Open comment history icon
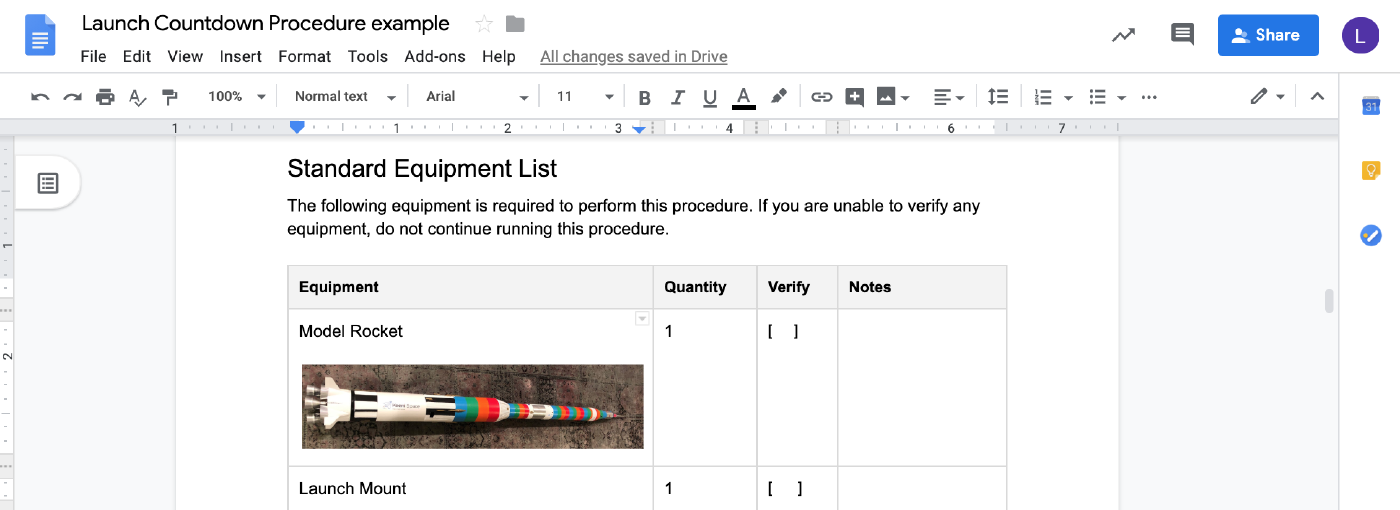This screenshot has height=510, width=1400. point(1182,35)
